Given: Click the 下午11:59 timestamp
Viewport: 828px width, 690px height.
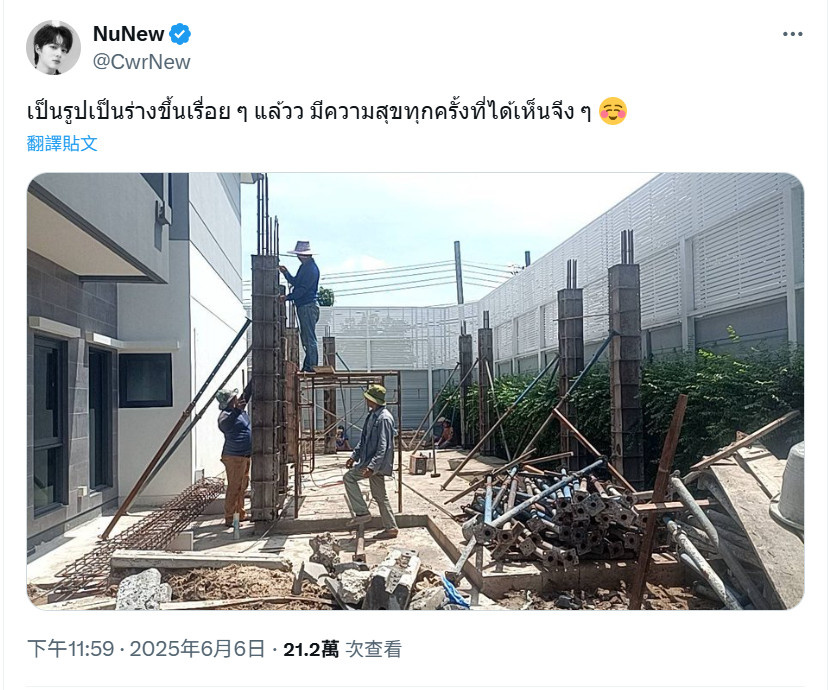Looking at the screenshot, I should click(x=71, y=649).
